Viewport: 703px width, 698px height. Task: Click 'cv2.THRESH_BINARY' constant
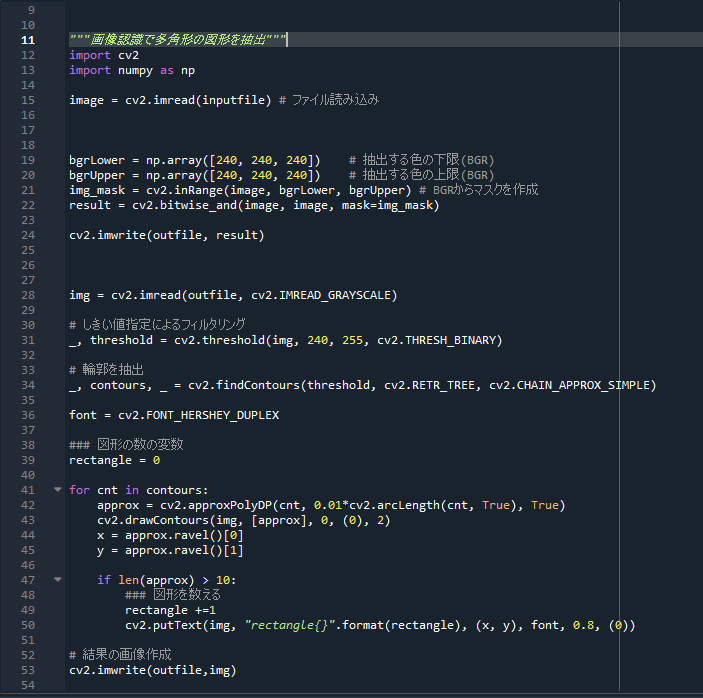coord(437,340)
